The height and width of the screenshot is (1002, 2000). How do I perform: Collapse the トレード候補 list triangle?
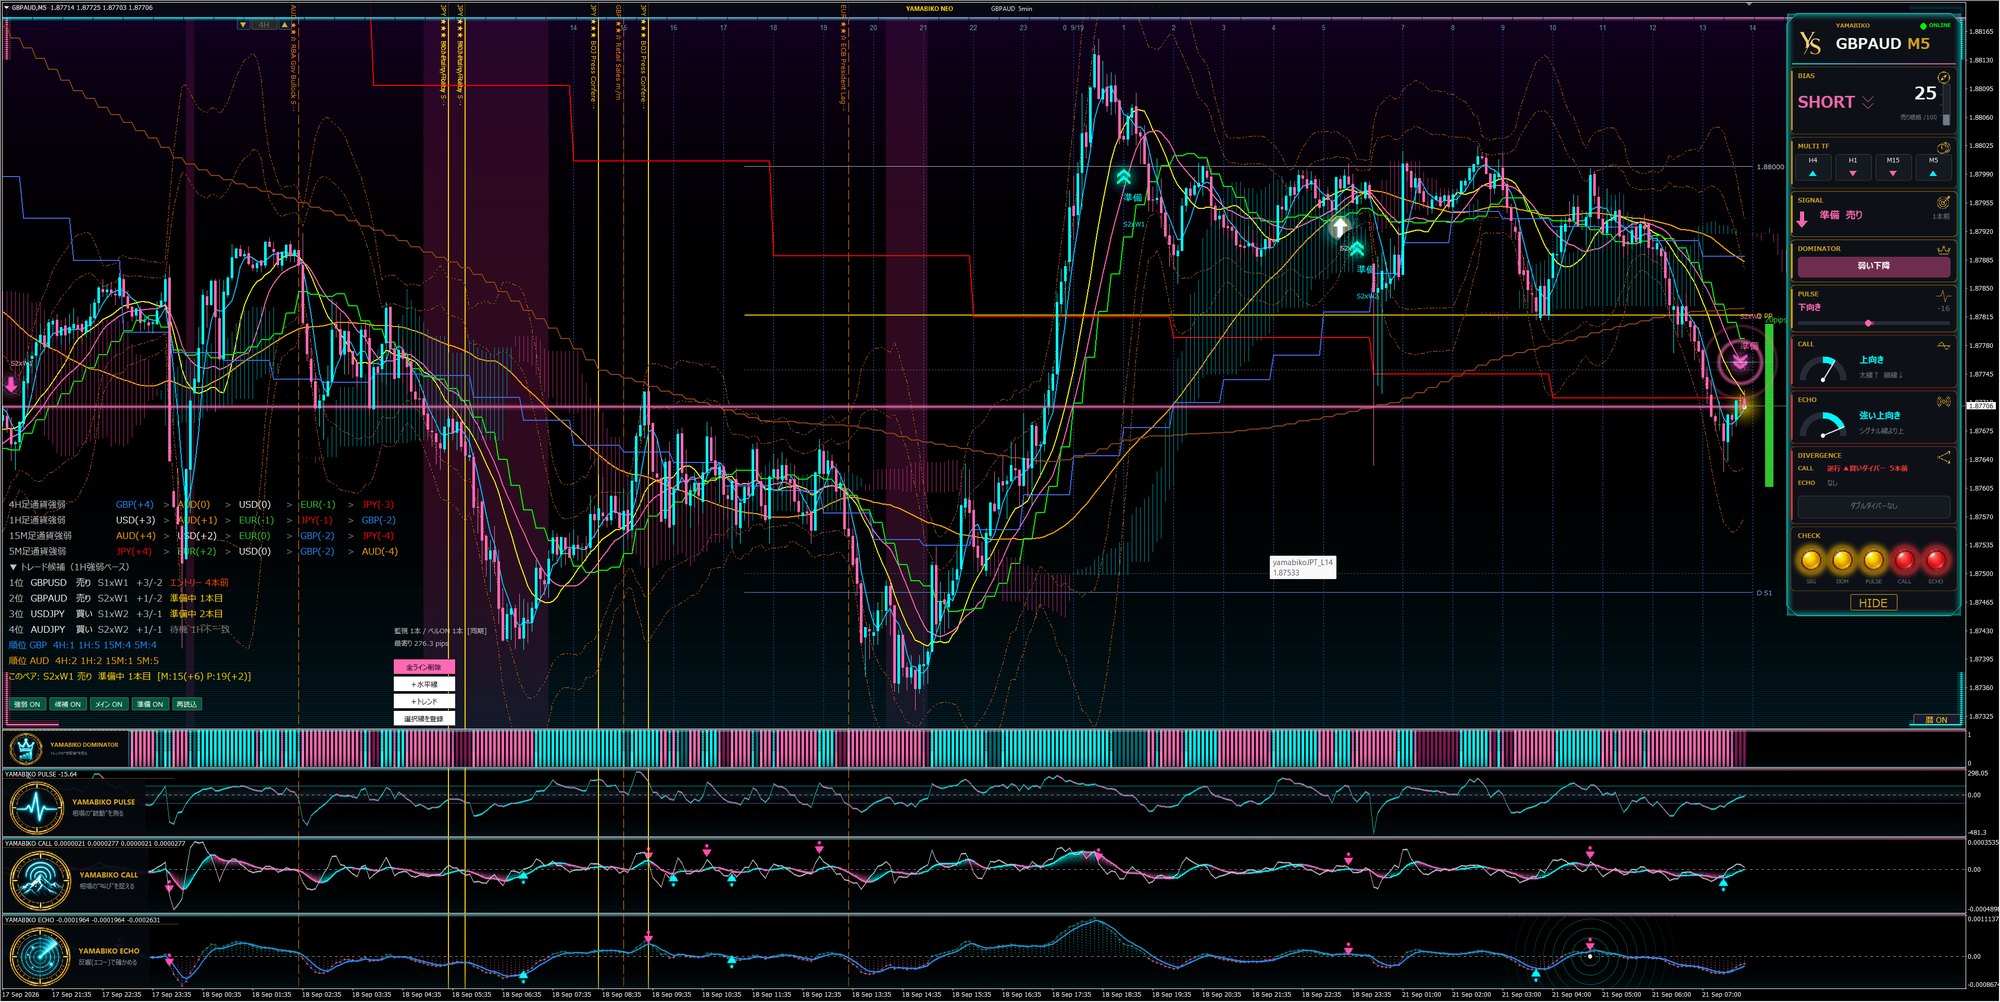[13, 567]
